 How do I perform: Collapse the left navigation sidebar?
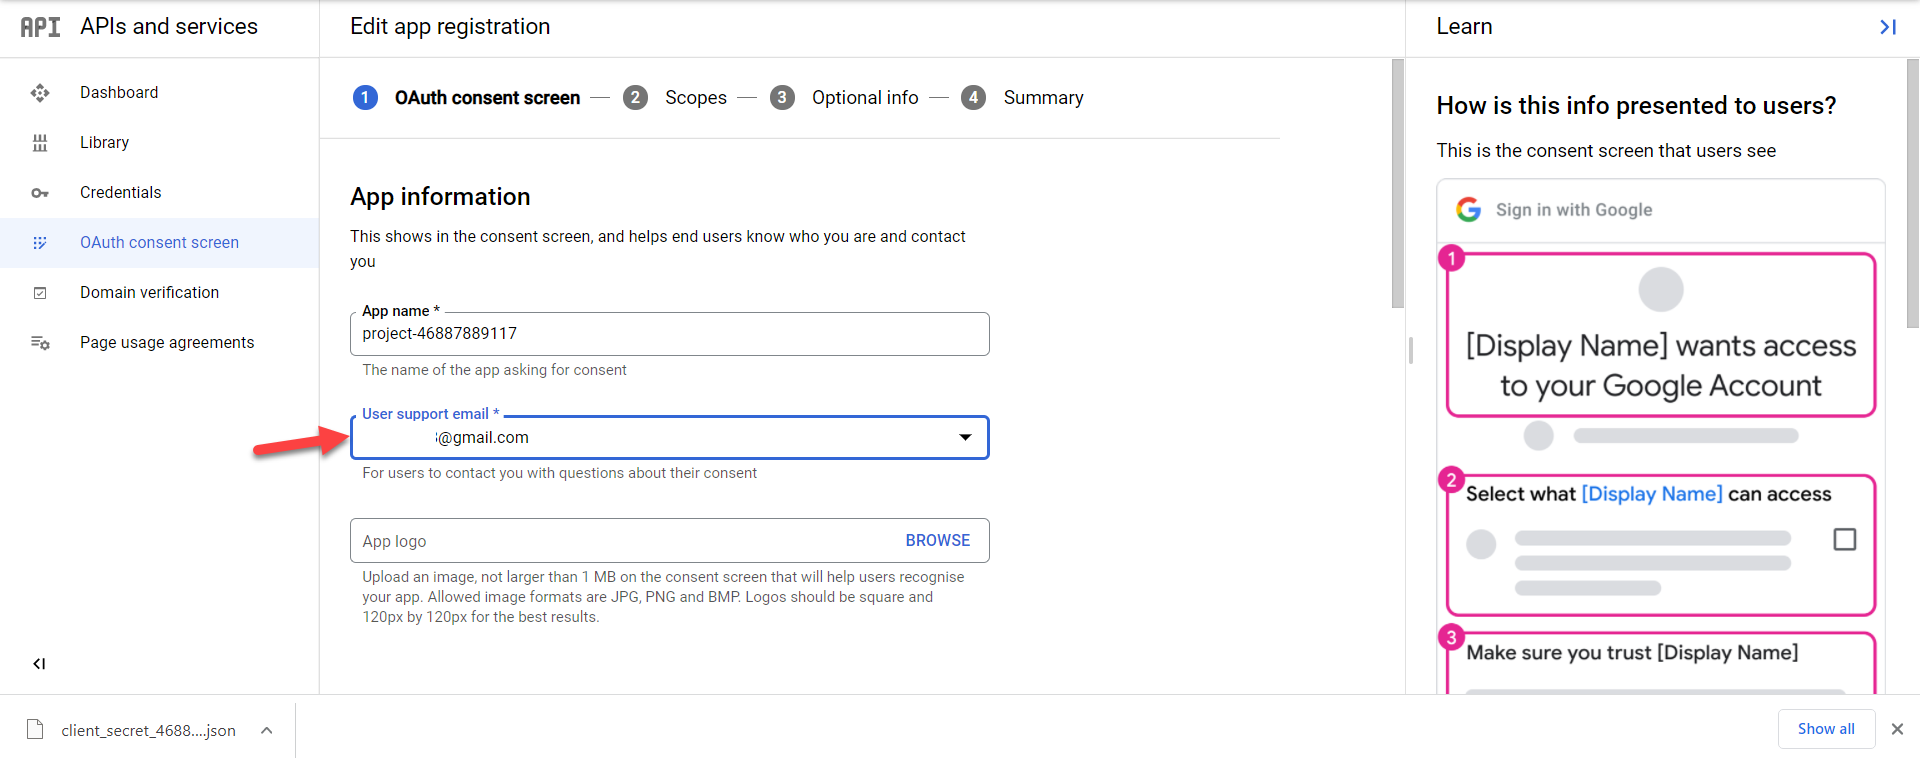tap(39, 663)
